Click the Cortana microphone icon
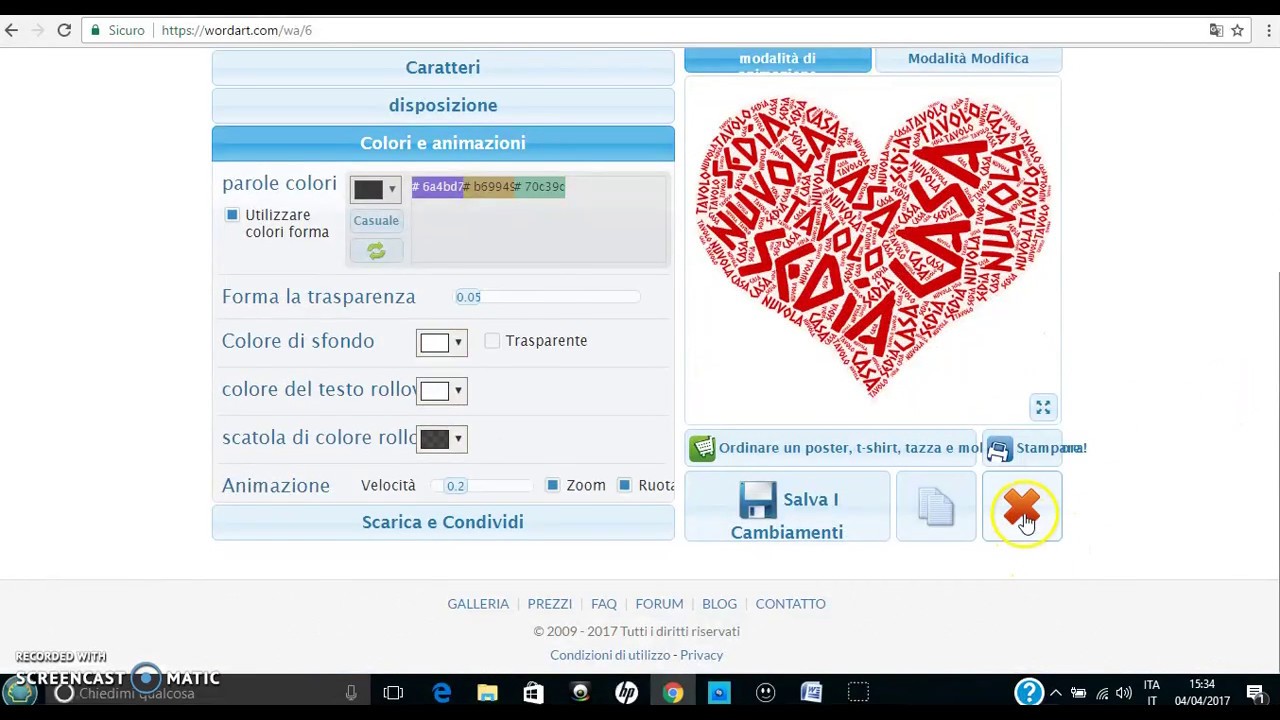 [351, 693]
